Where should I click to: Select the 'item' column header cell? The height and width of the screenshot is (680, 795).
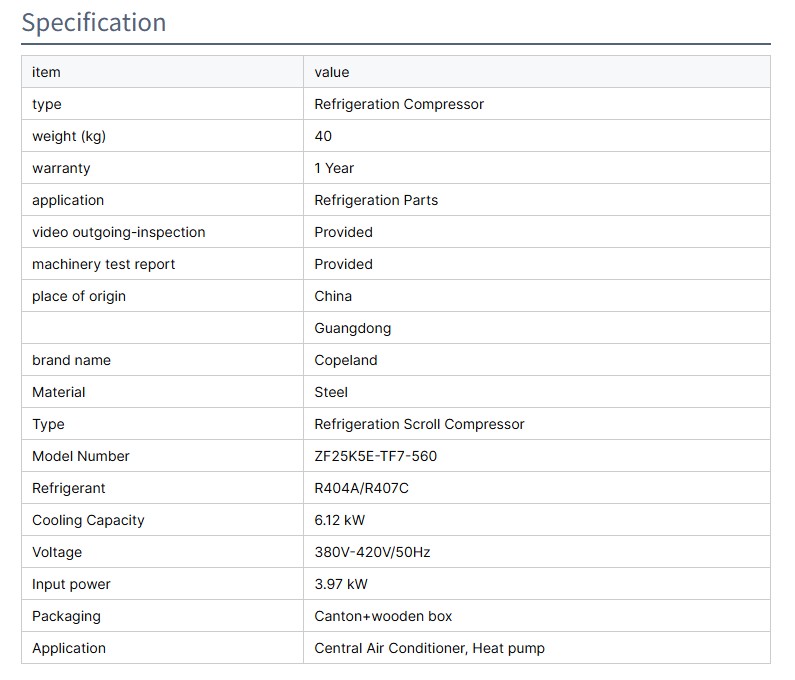(x=46, y=72)
